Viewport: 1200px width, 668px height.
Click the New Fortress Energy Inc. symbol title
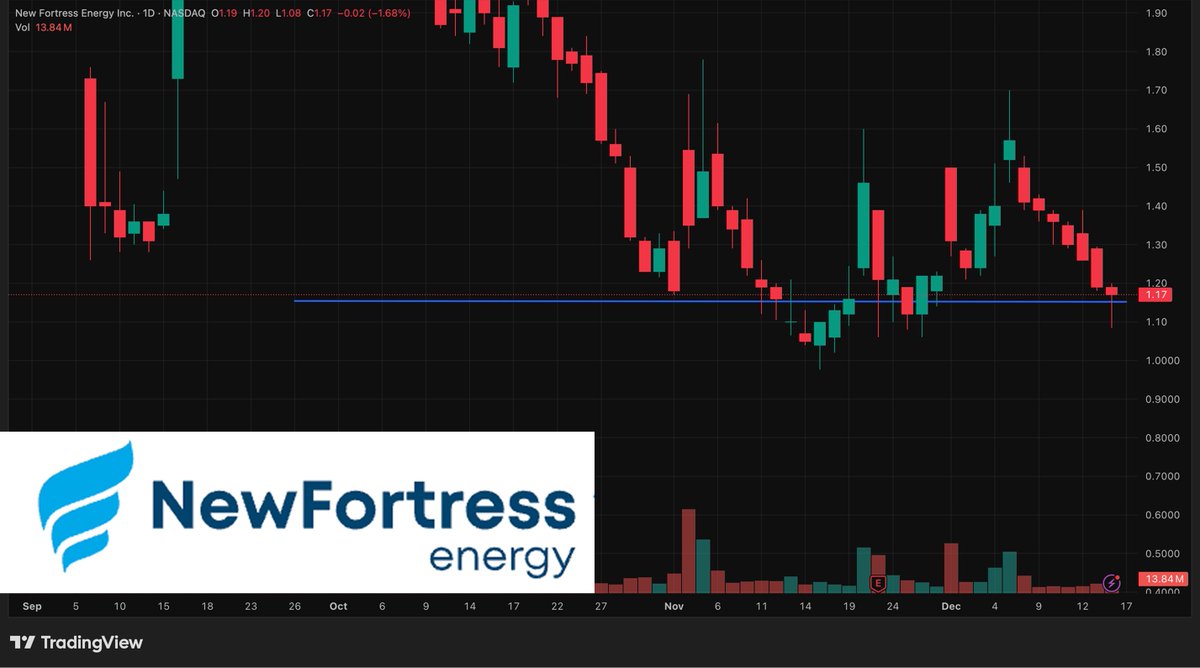coord(72,13)
